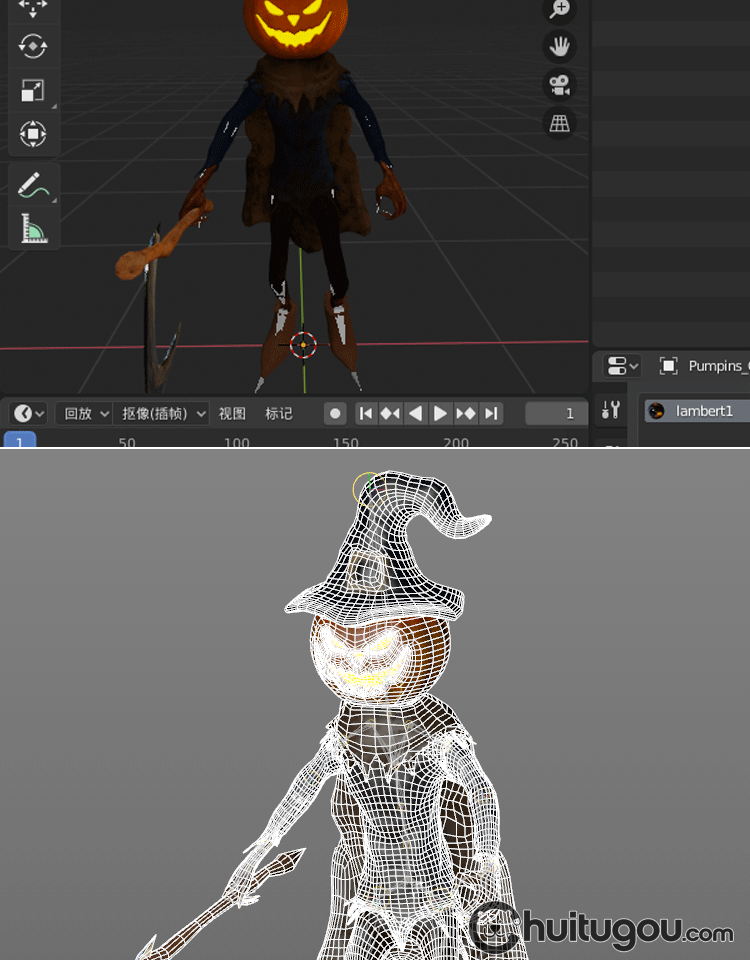Click the hand icon to pan the view

(x=559, y=46)
